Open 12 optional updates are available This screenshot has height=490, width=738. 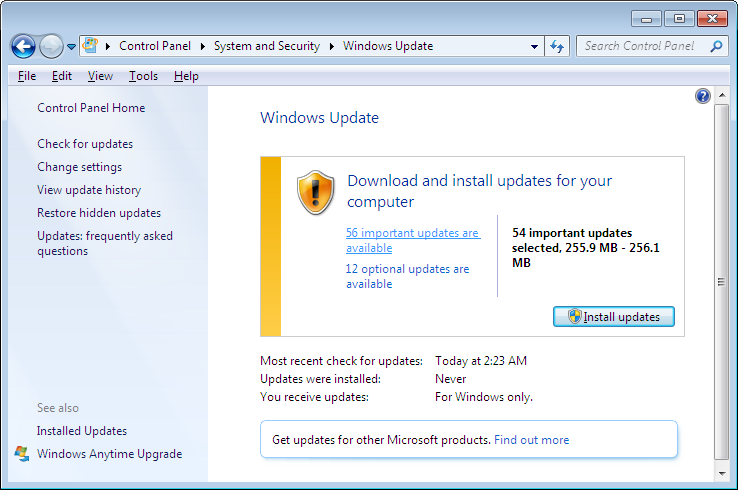407,276
